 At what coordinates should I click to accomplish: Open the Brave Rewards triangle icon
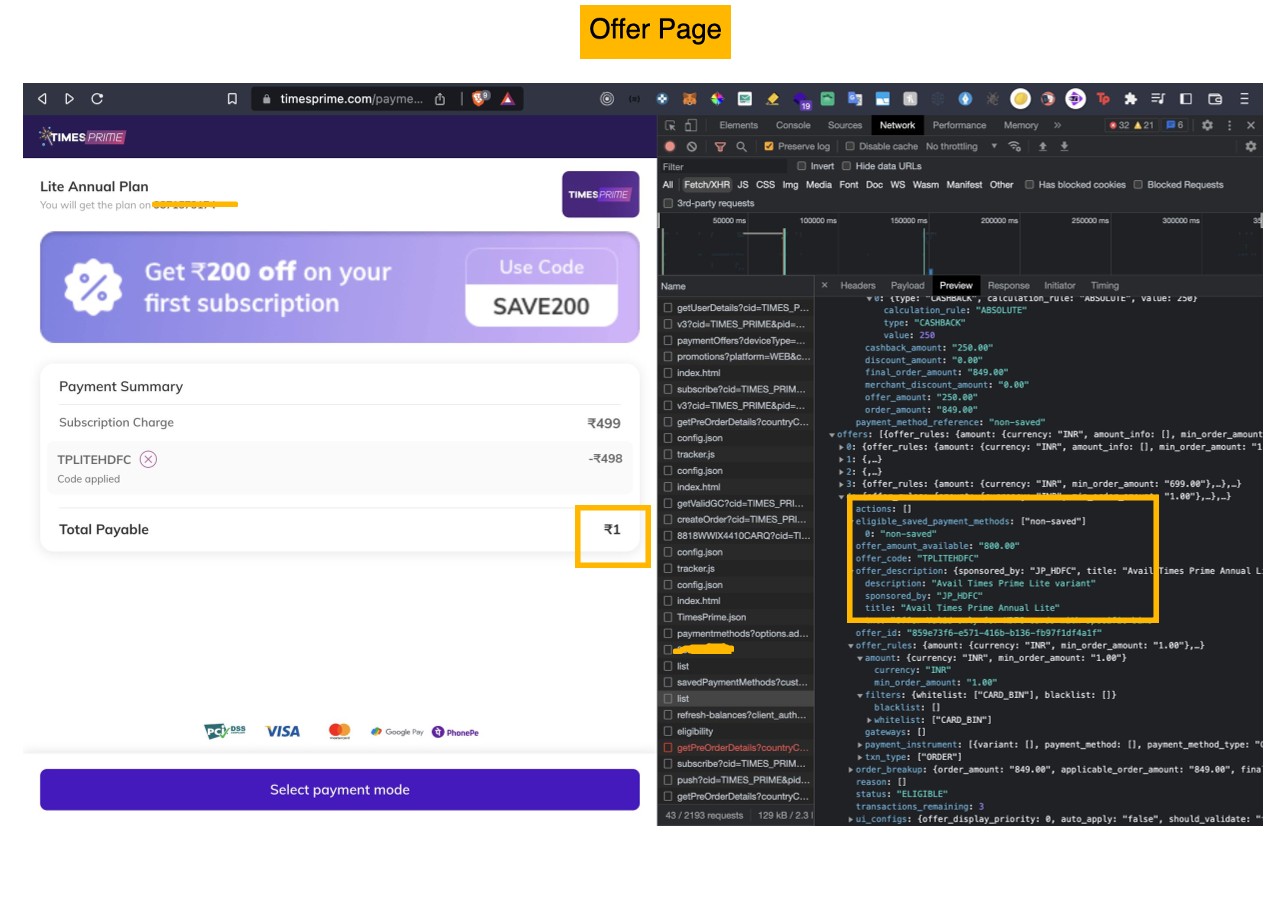508,99
